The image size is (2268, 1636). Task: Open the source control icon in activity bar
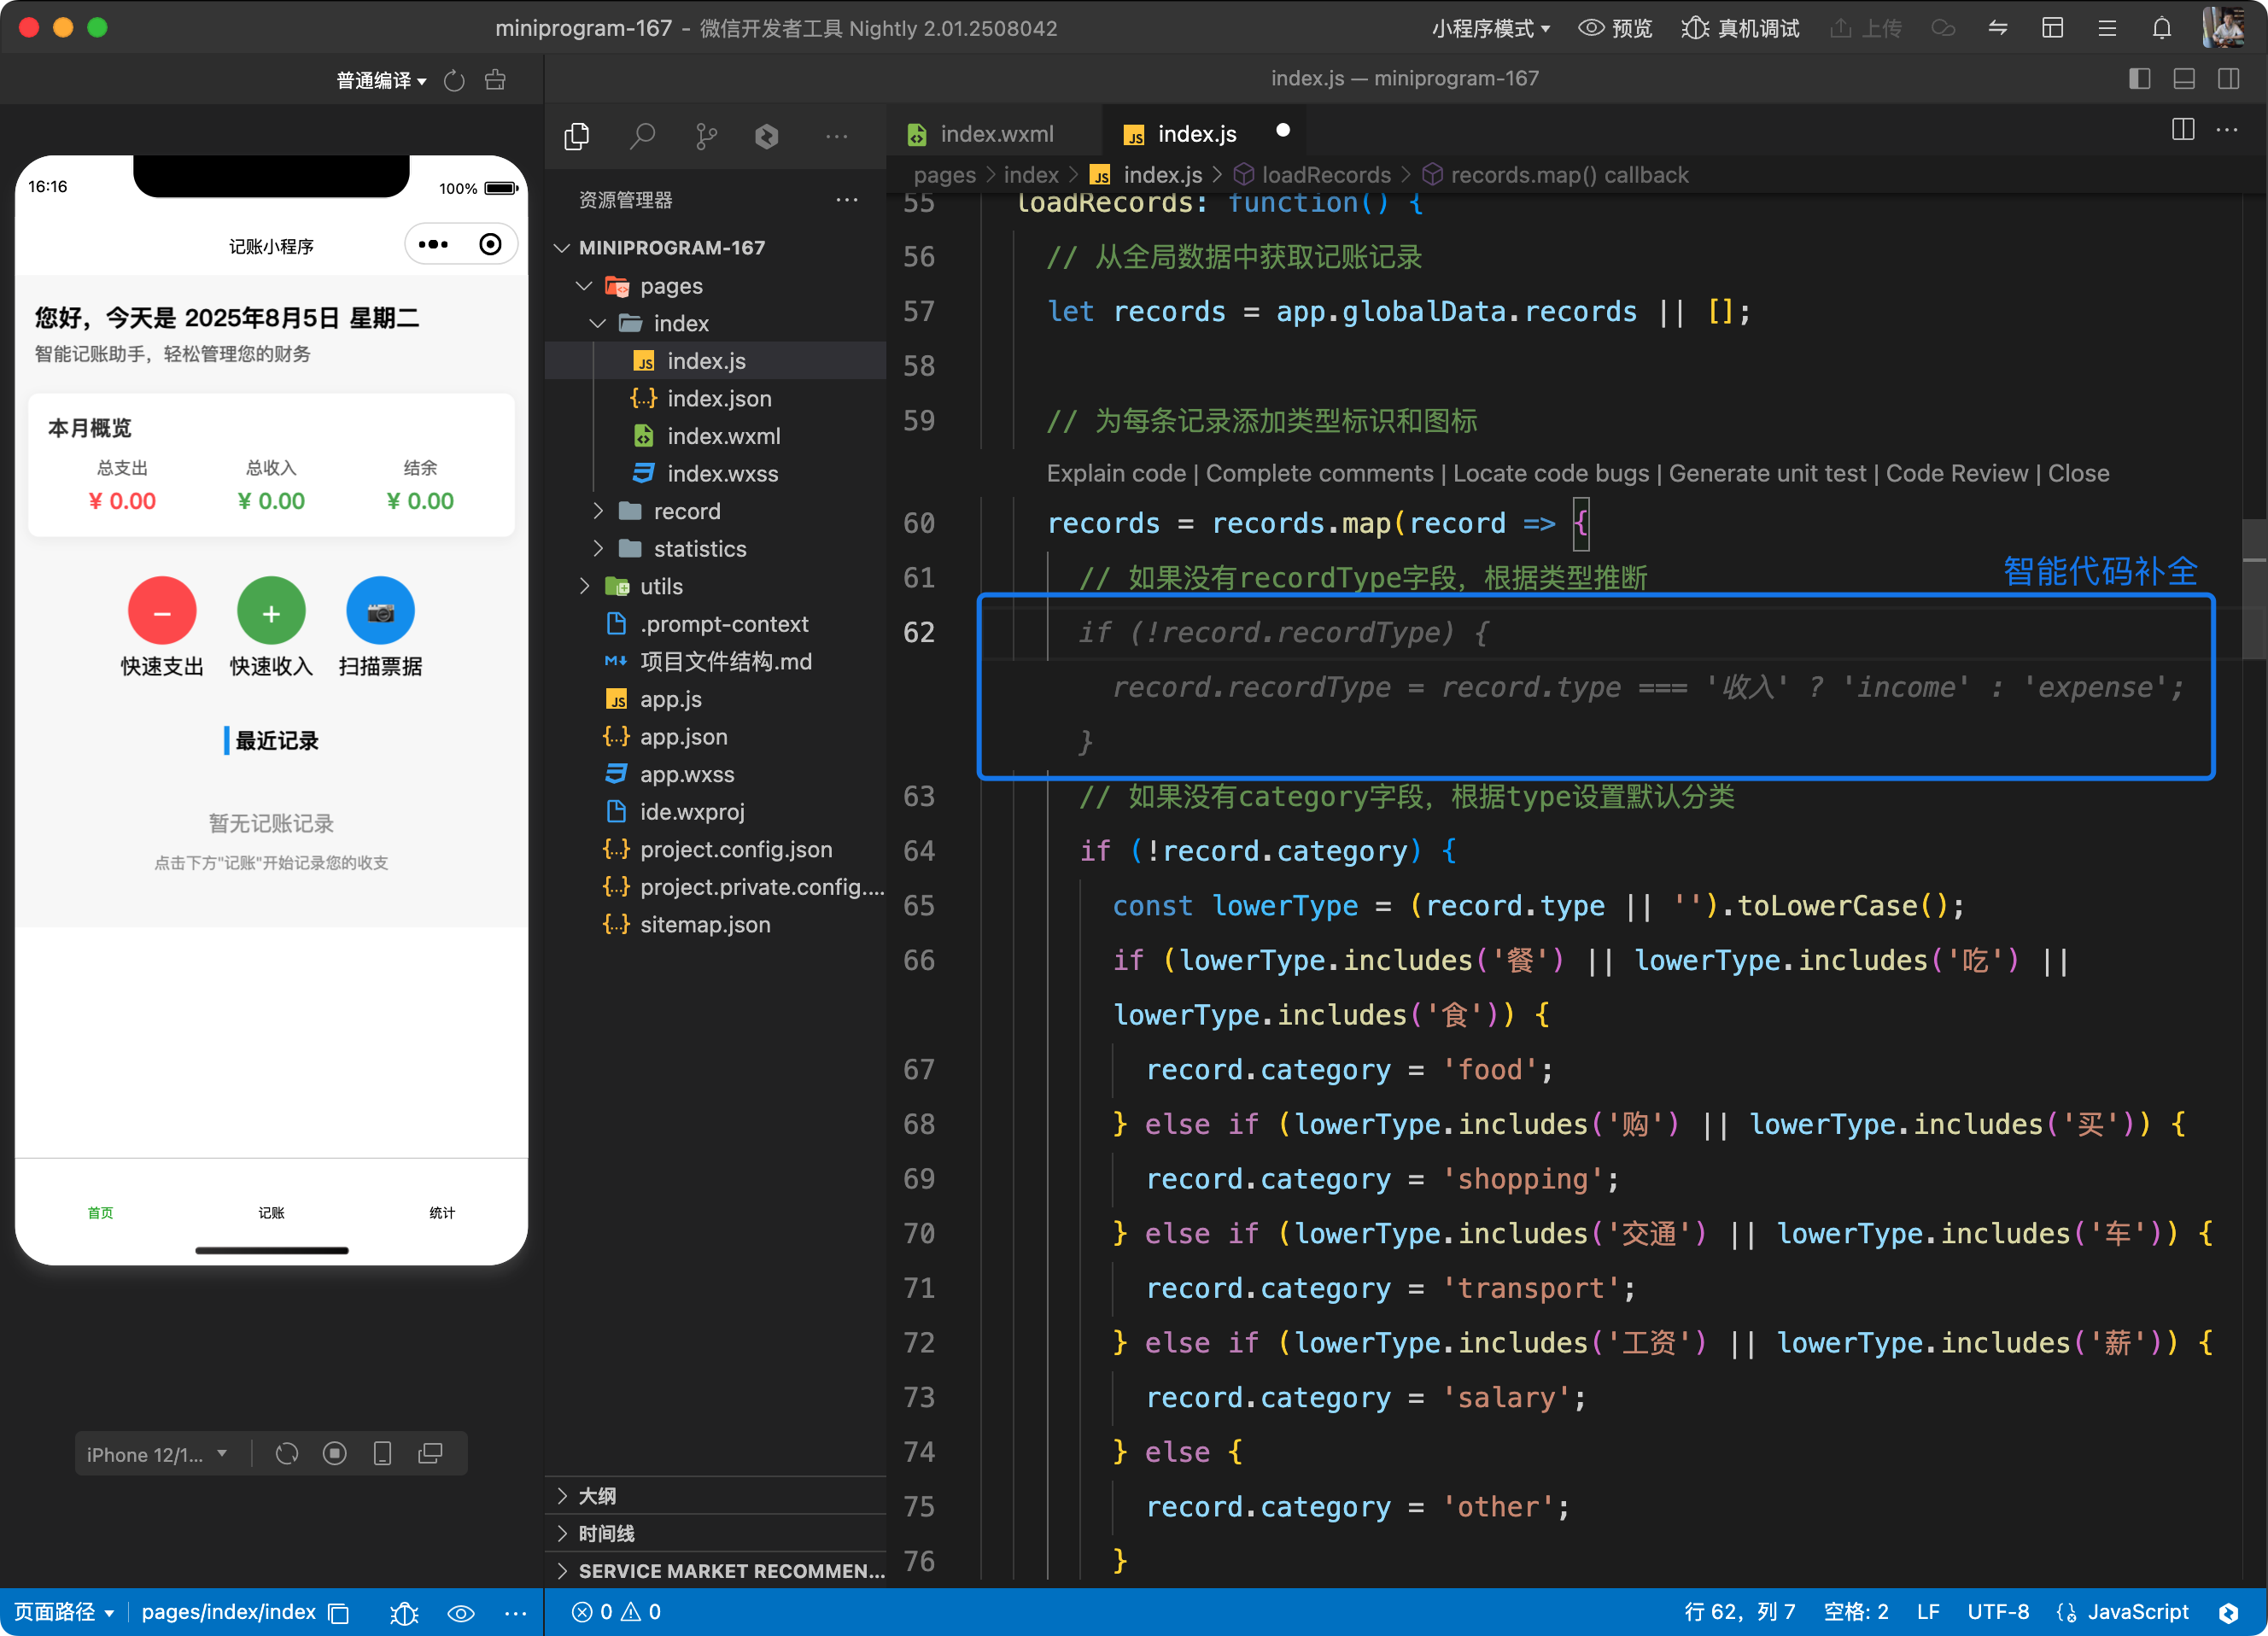pos(706,136)
